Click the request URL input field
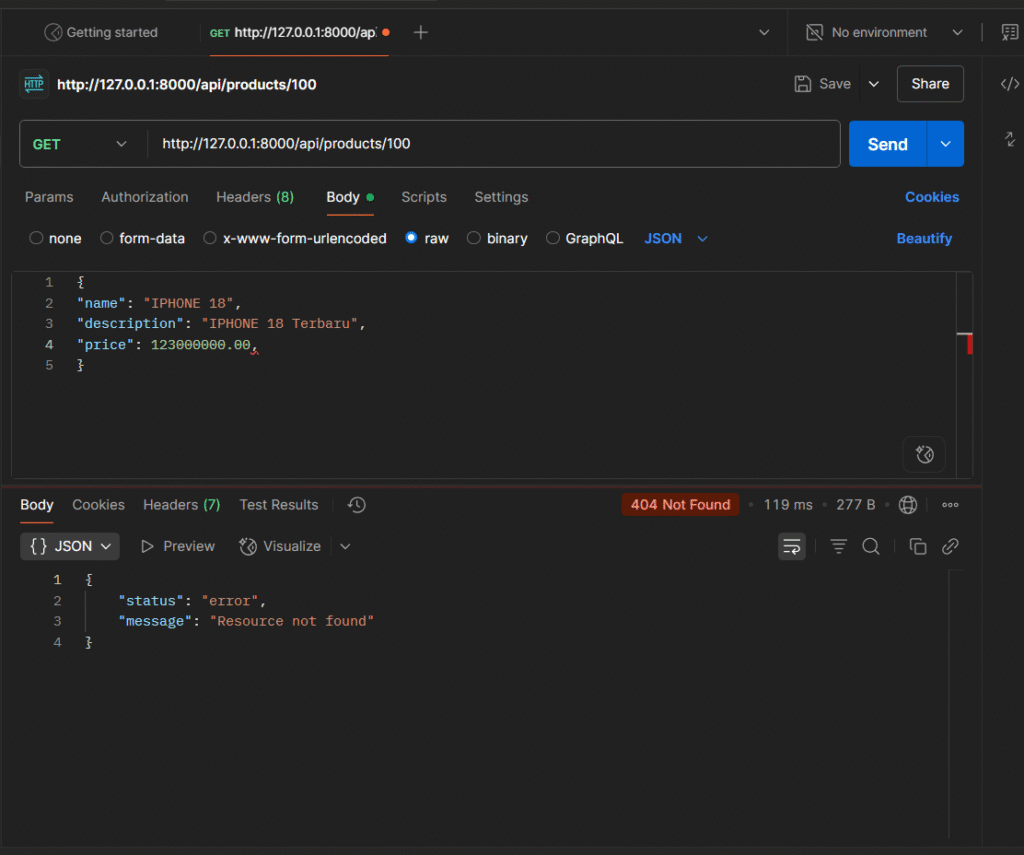The height and width of the screenshot is (855, 1024). pyautogui.click(x=490, y=144)
